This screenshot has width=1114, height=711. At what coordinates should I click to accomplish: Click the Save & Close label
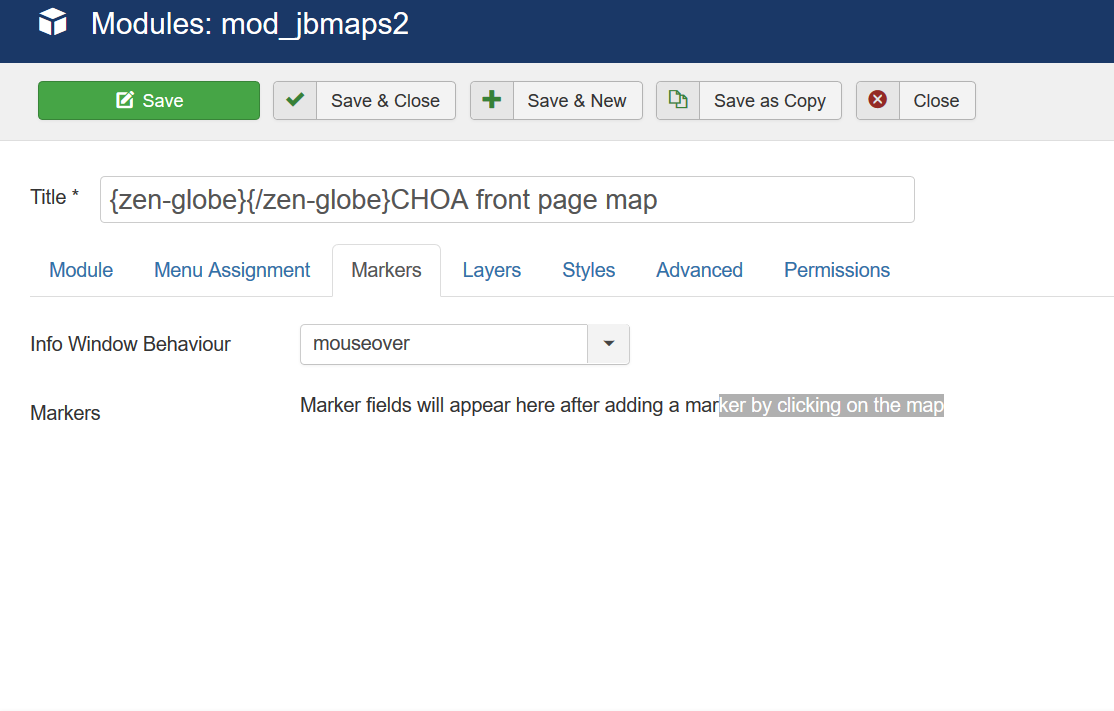point(386,101)
